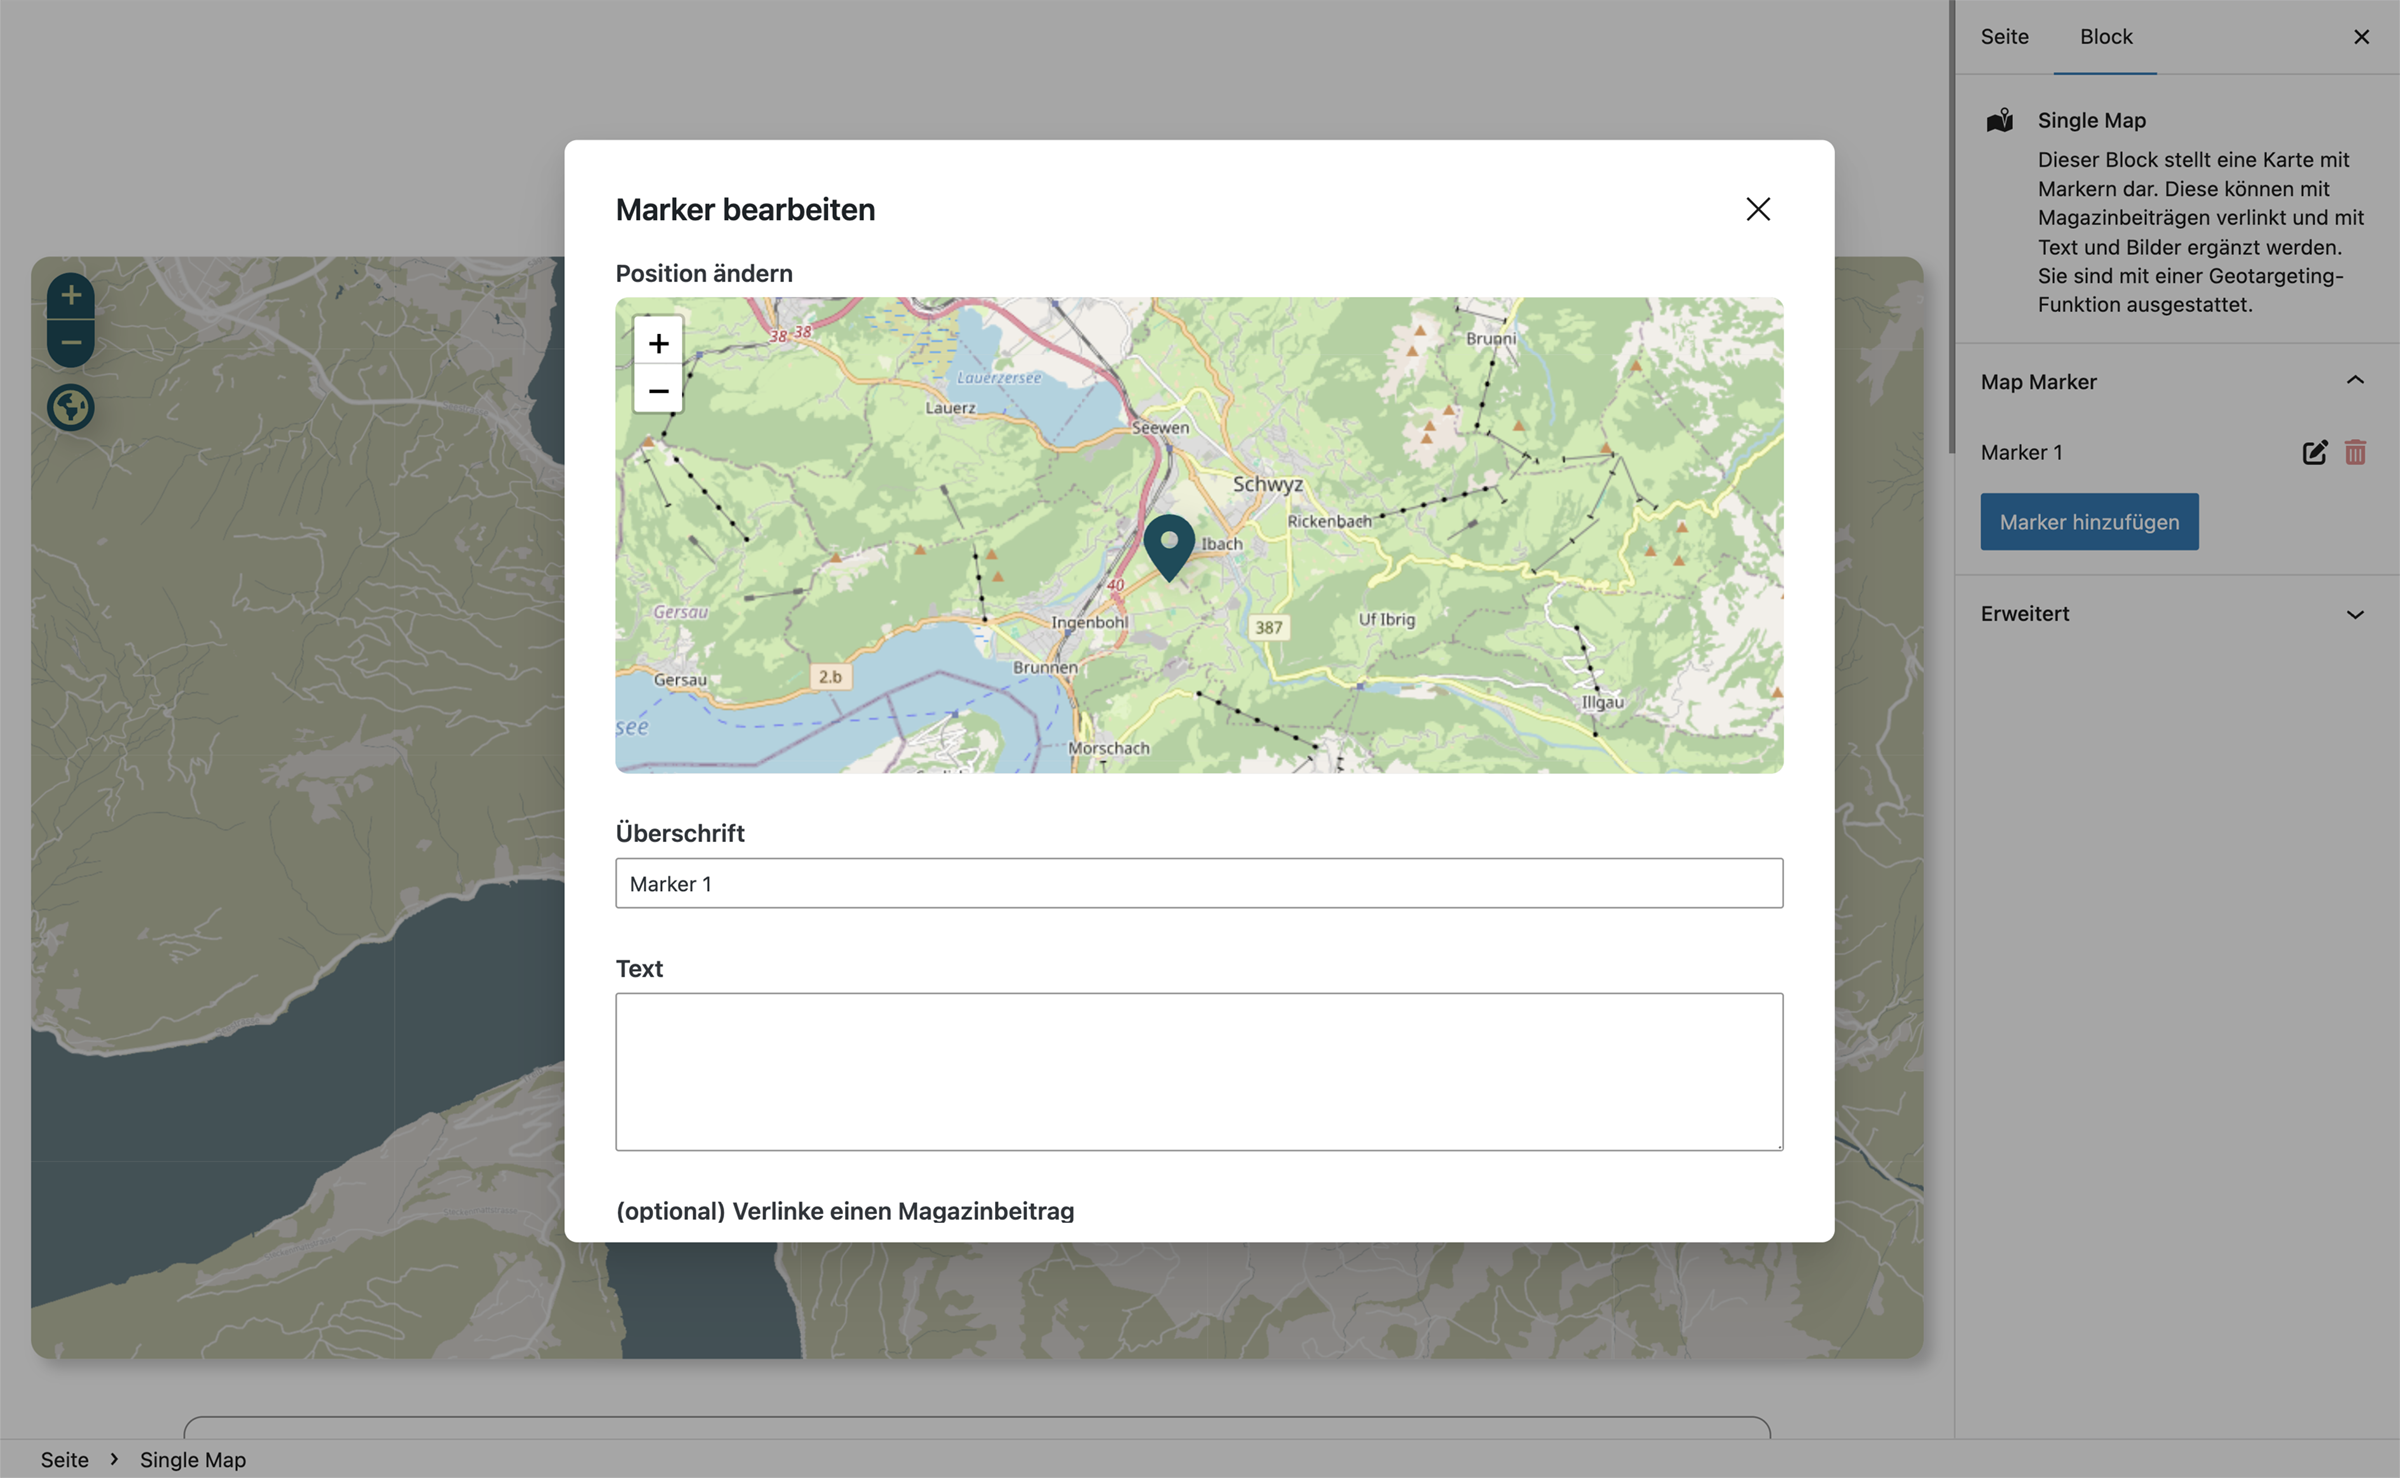Click into the Text textarea
This screenshot has width=2400, height=1478.
pyautogui.click(x=1199, y=1072)
